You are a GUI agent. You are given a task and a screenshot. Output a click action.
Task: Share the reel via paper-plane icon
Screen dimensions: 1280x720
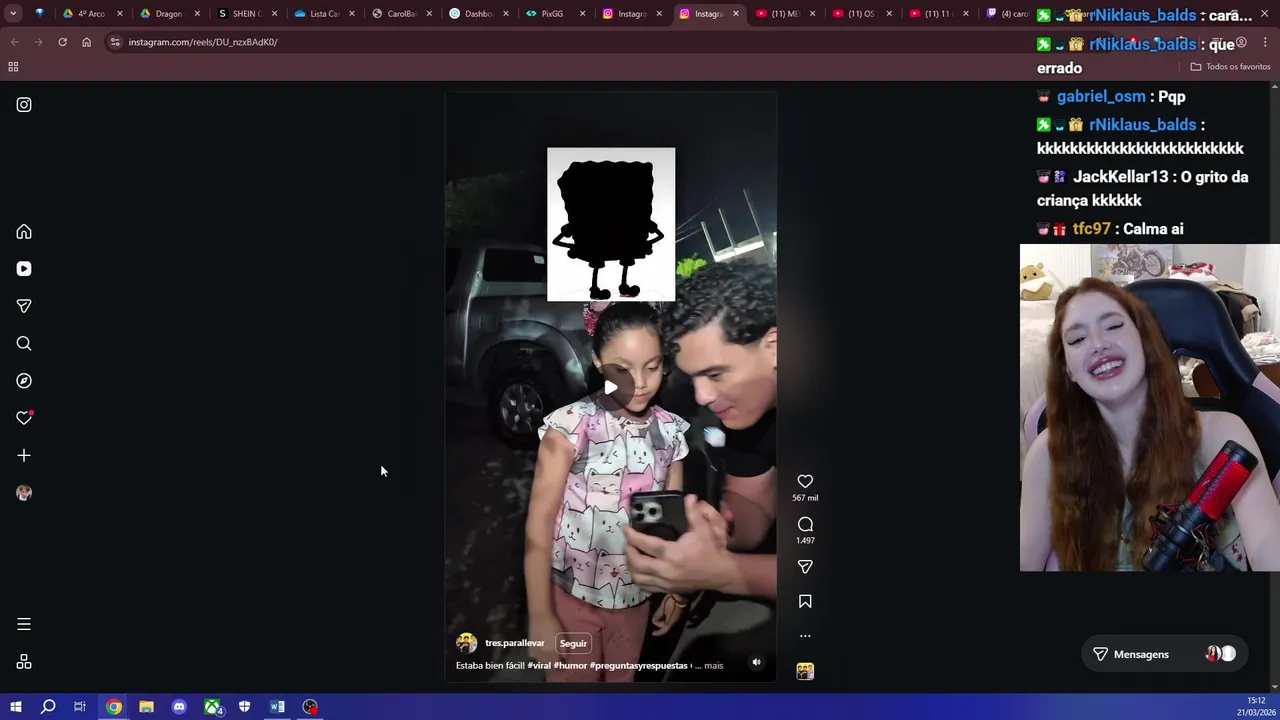tap(805, 567)
